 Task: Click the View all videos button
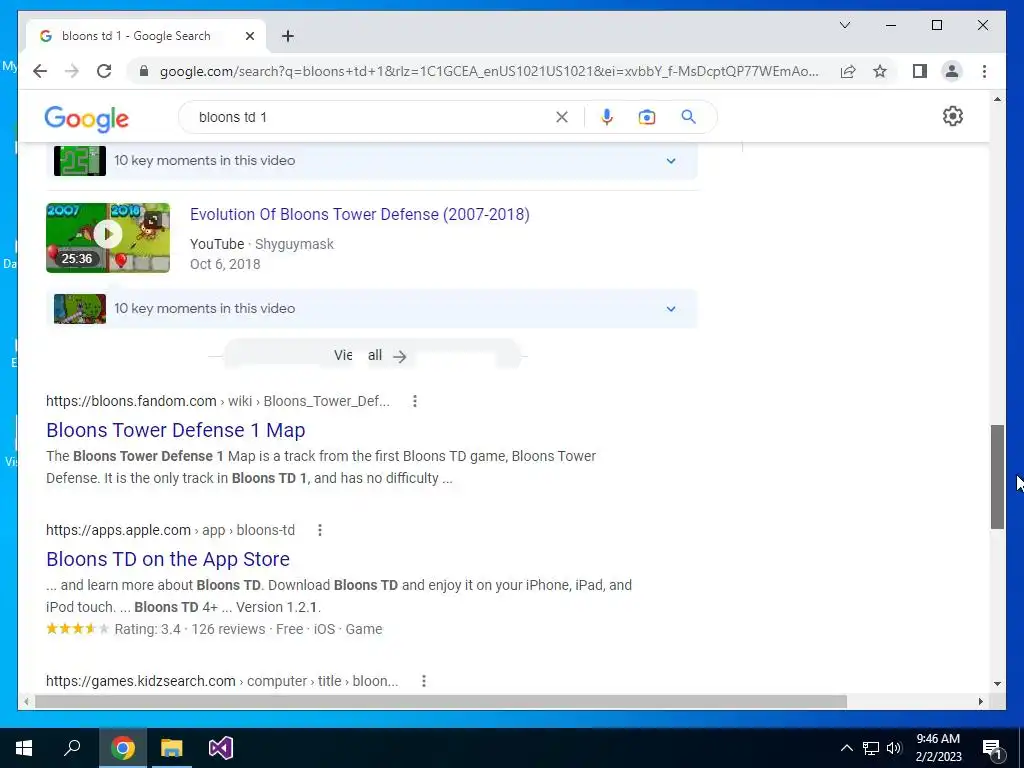371,356
